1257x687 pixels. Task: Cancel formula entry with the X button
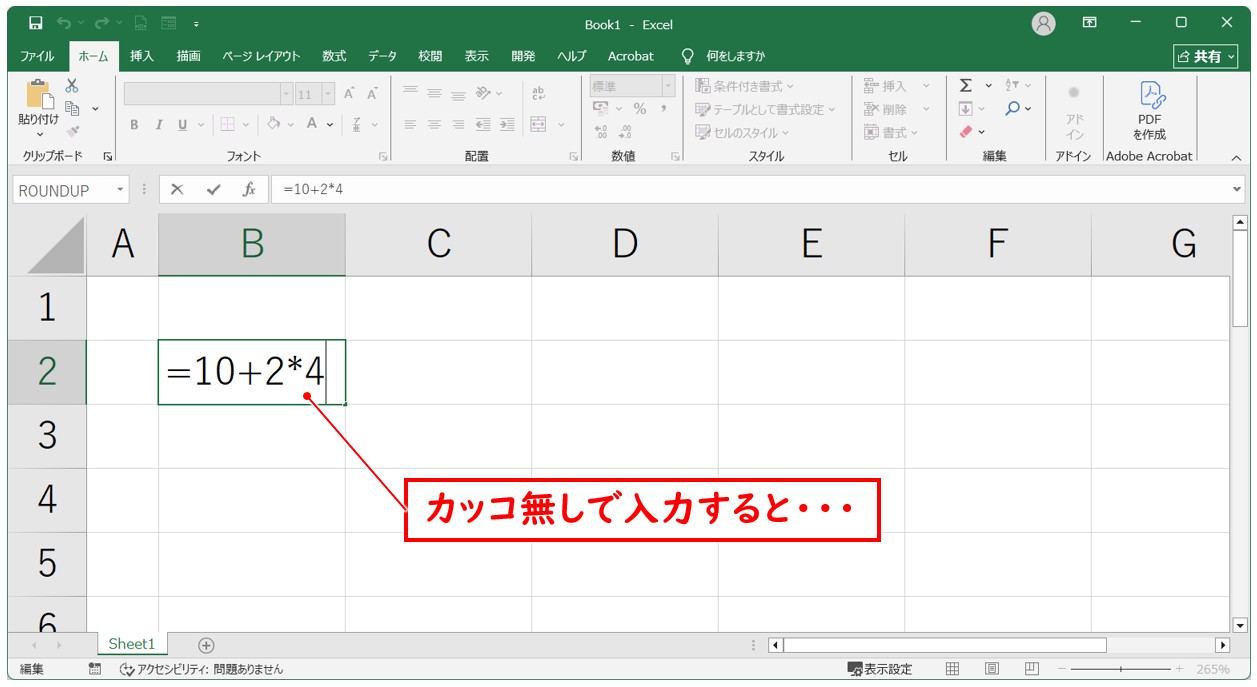(x=177, y=190)
